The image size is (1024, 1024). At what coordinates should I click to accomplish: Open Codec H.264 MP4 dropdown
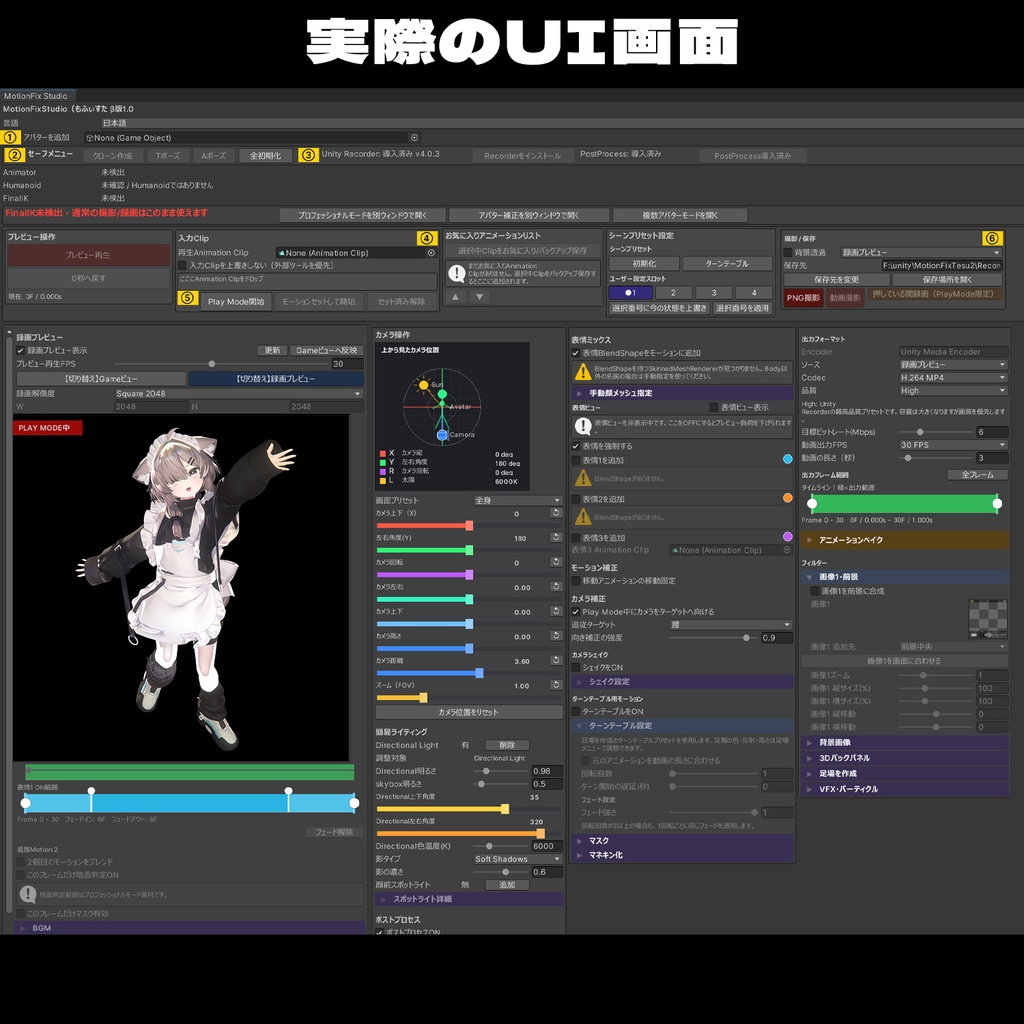coord(953,377)
